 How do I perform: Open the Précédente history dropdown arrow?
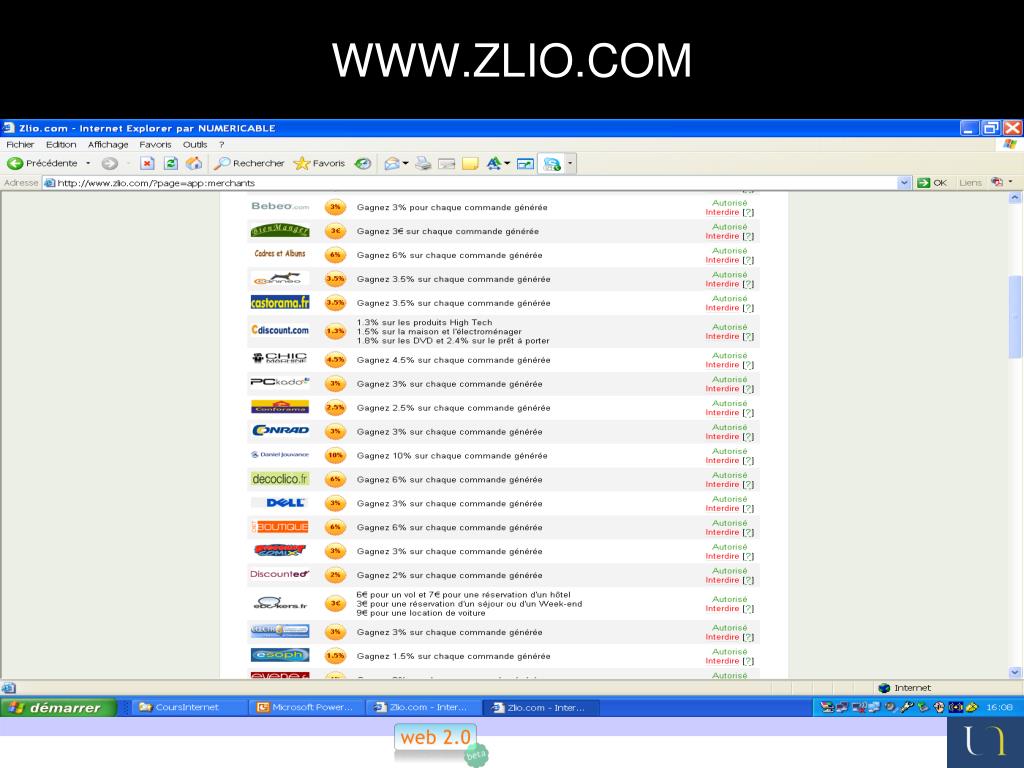[x=88, y=163]
